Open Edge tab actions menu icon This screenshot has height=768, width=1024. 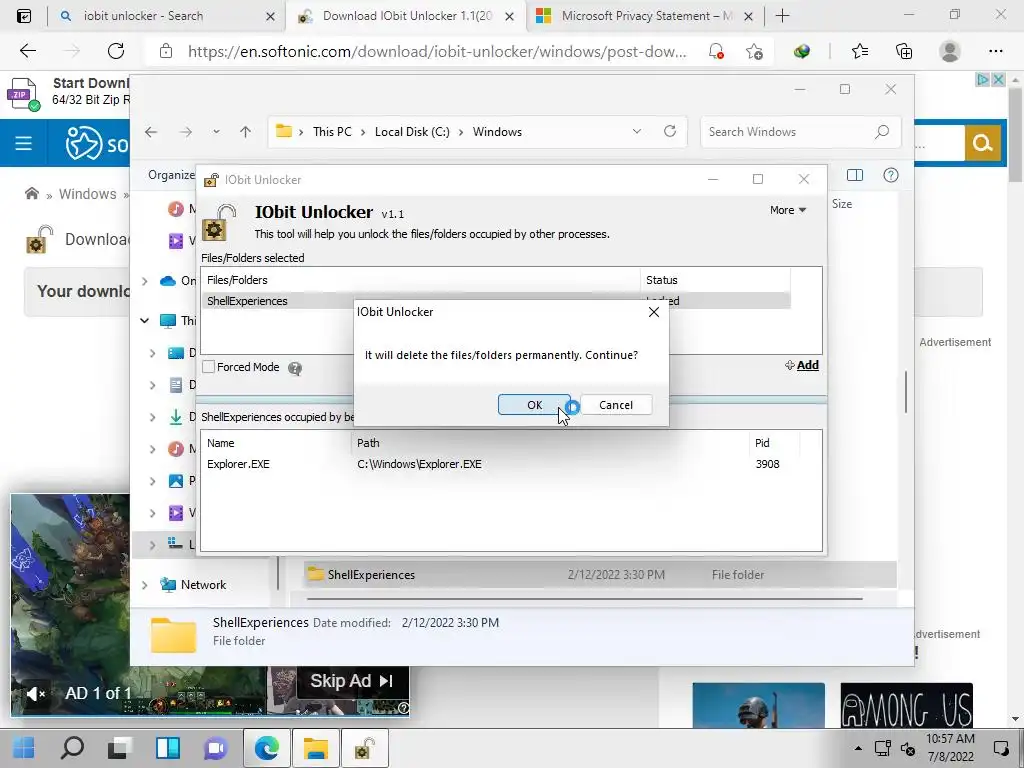point(24,16)
